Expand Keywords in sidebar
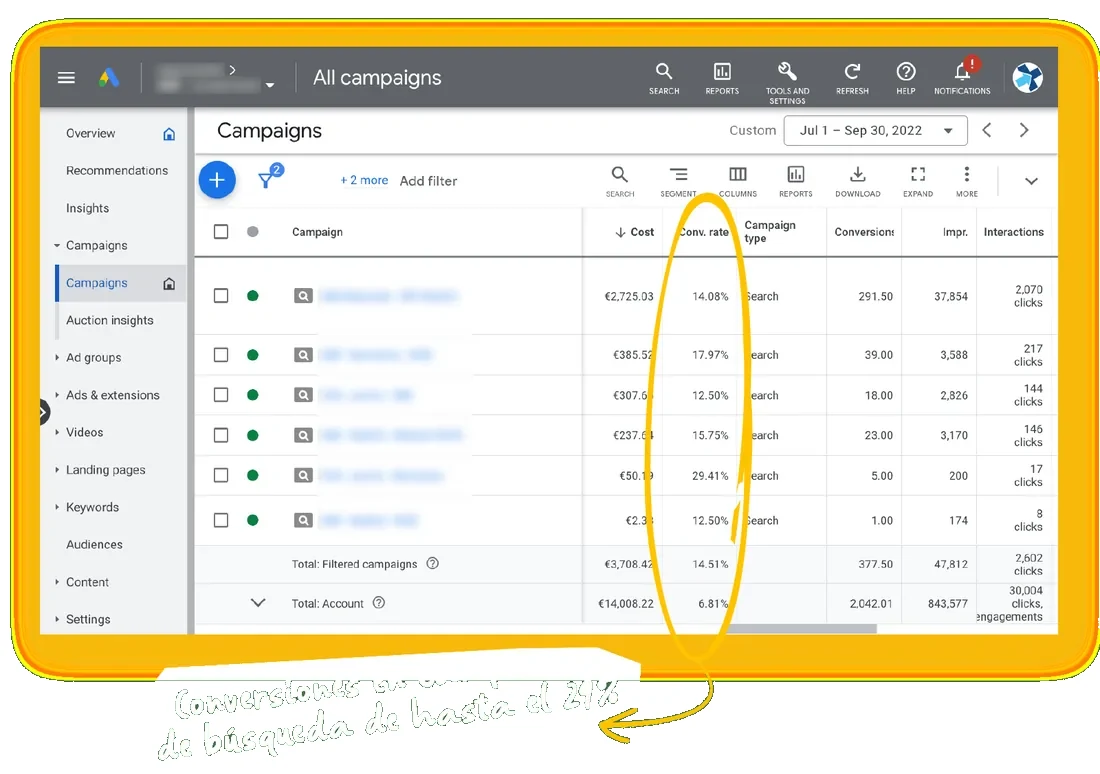1100x774 pixels. (57, 507)
